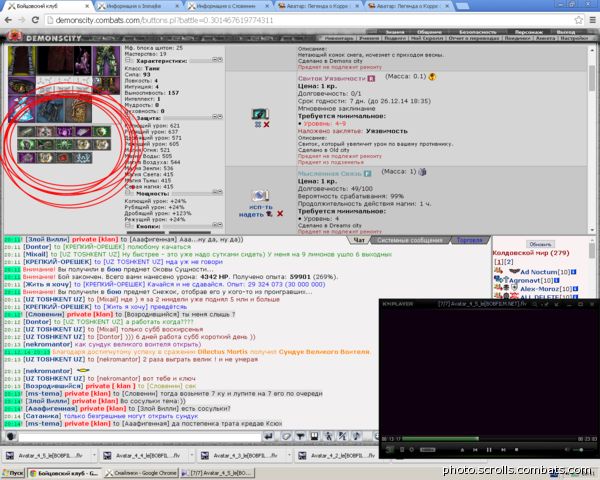
Task: Click the blue swirl icon in bottom skill row
Action: [x=83, y=158]
